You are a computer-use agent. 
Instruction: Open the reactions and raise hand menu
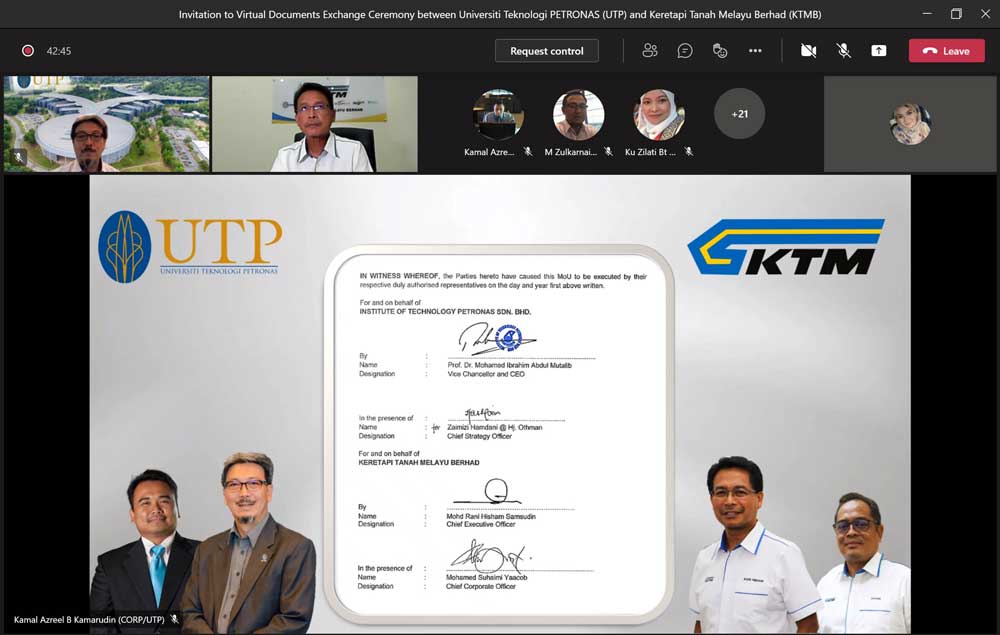[x=720, y=50]
